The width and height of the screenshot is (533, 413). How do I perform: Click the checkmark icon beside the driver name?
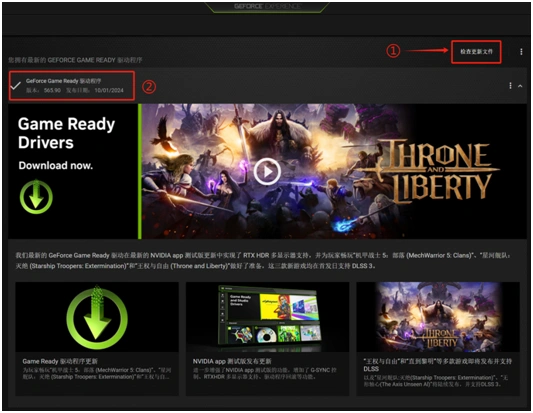coord(16,85)
